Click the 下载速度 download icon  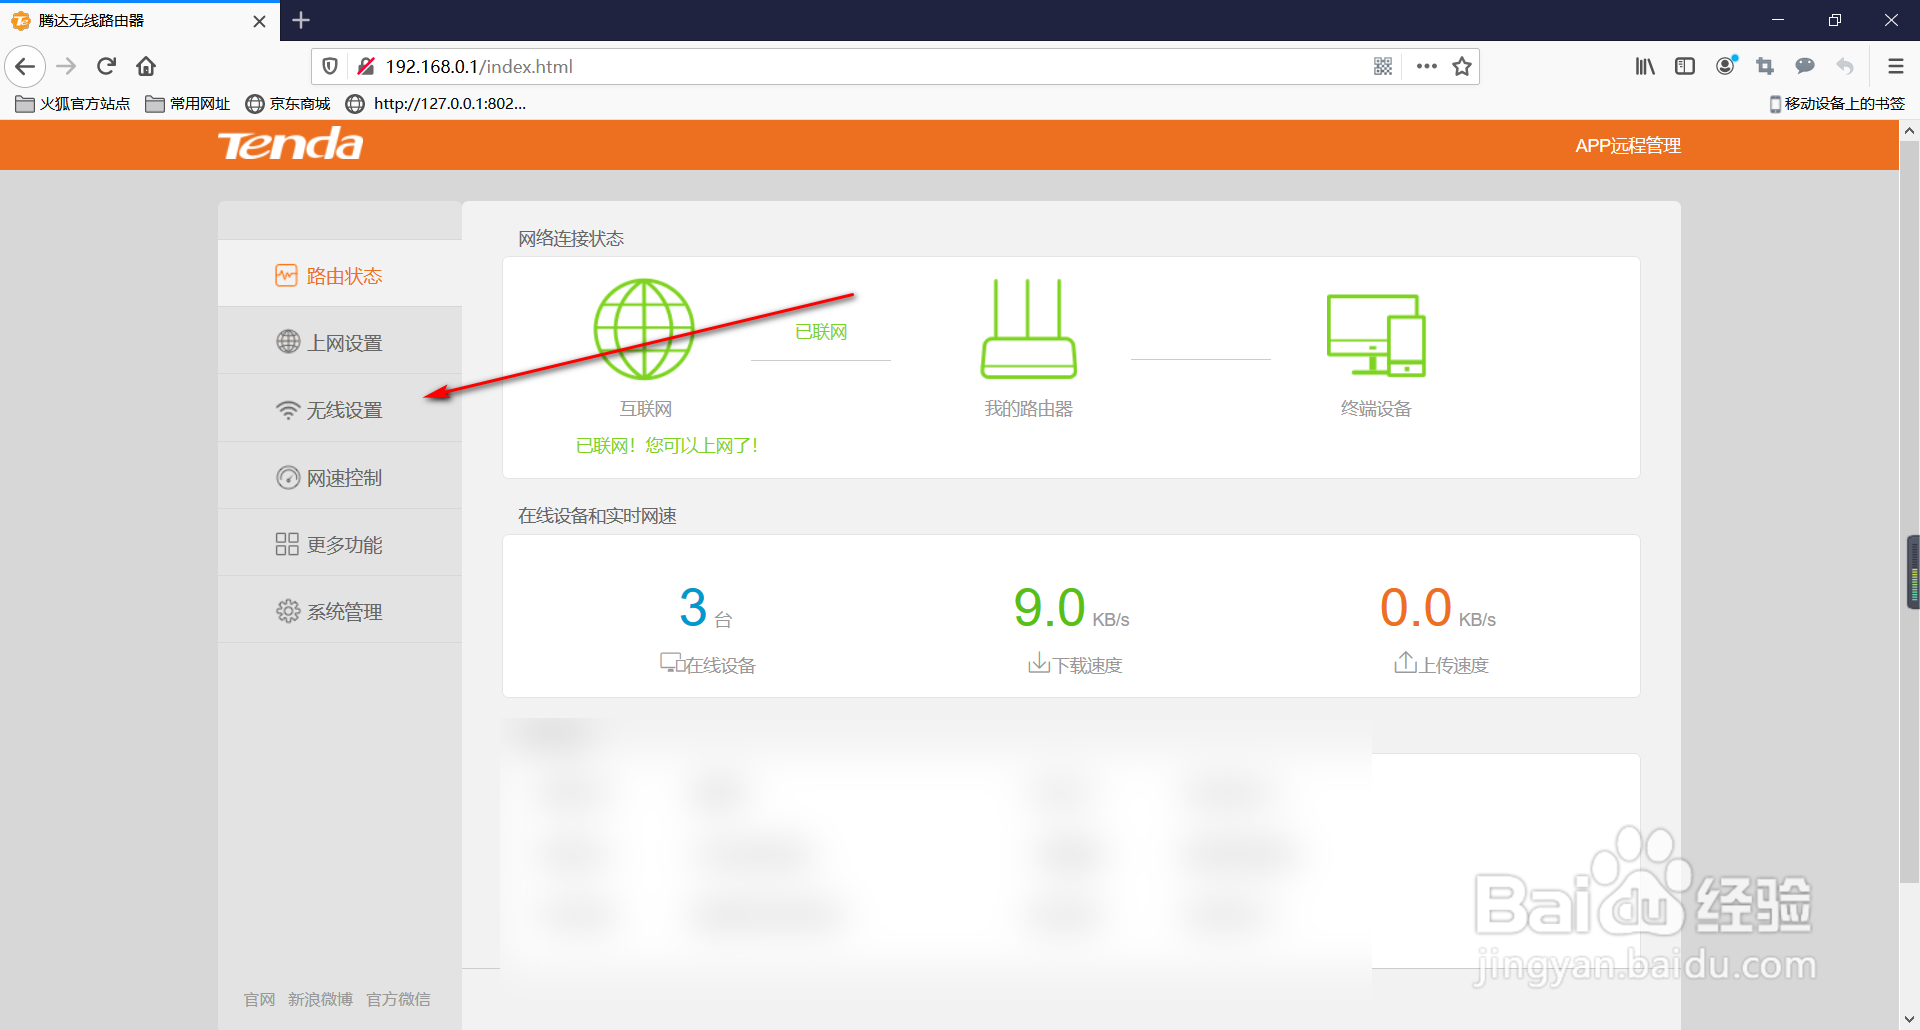1039,663
